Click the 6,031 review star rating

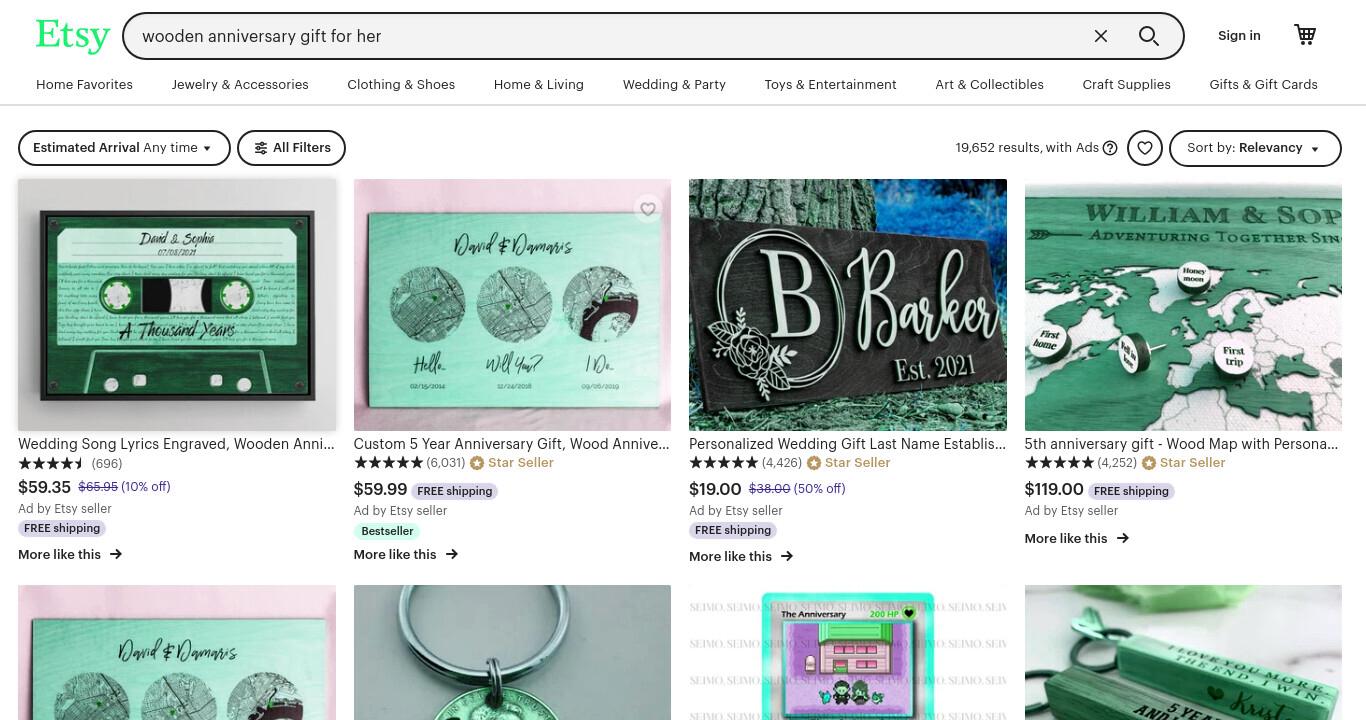(388, 463)
